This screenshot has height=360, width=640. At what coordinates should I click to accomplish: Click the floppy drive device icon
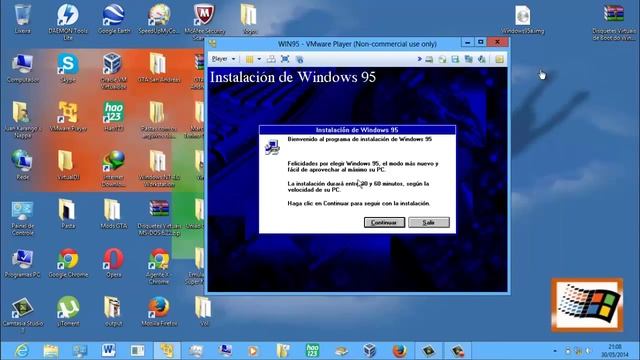455,60
